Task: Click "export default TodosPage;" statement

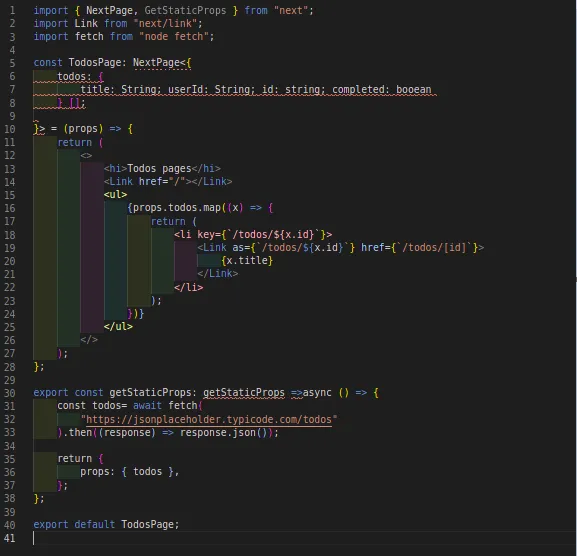Action: pos(106,524)
